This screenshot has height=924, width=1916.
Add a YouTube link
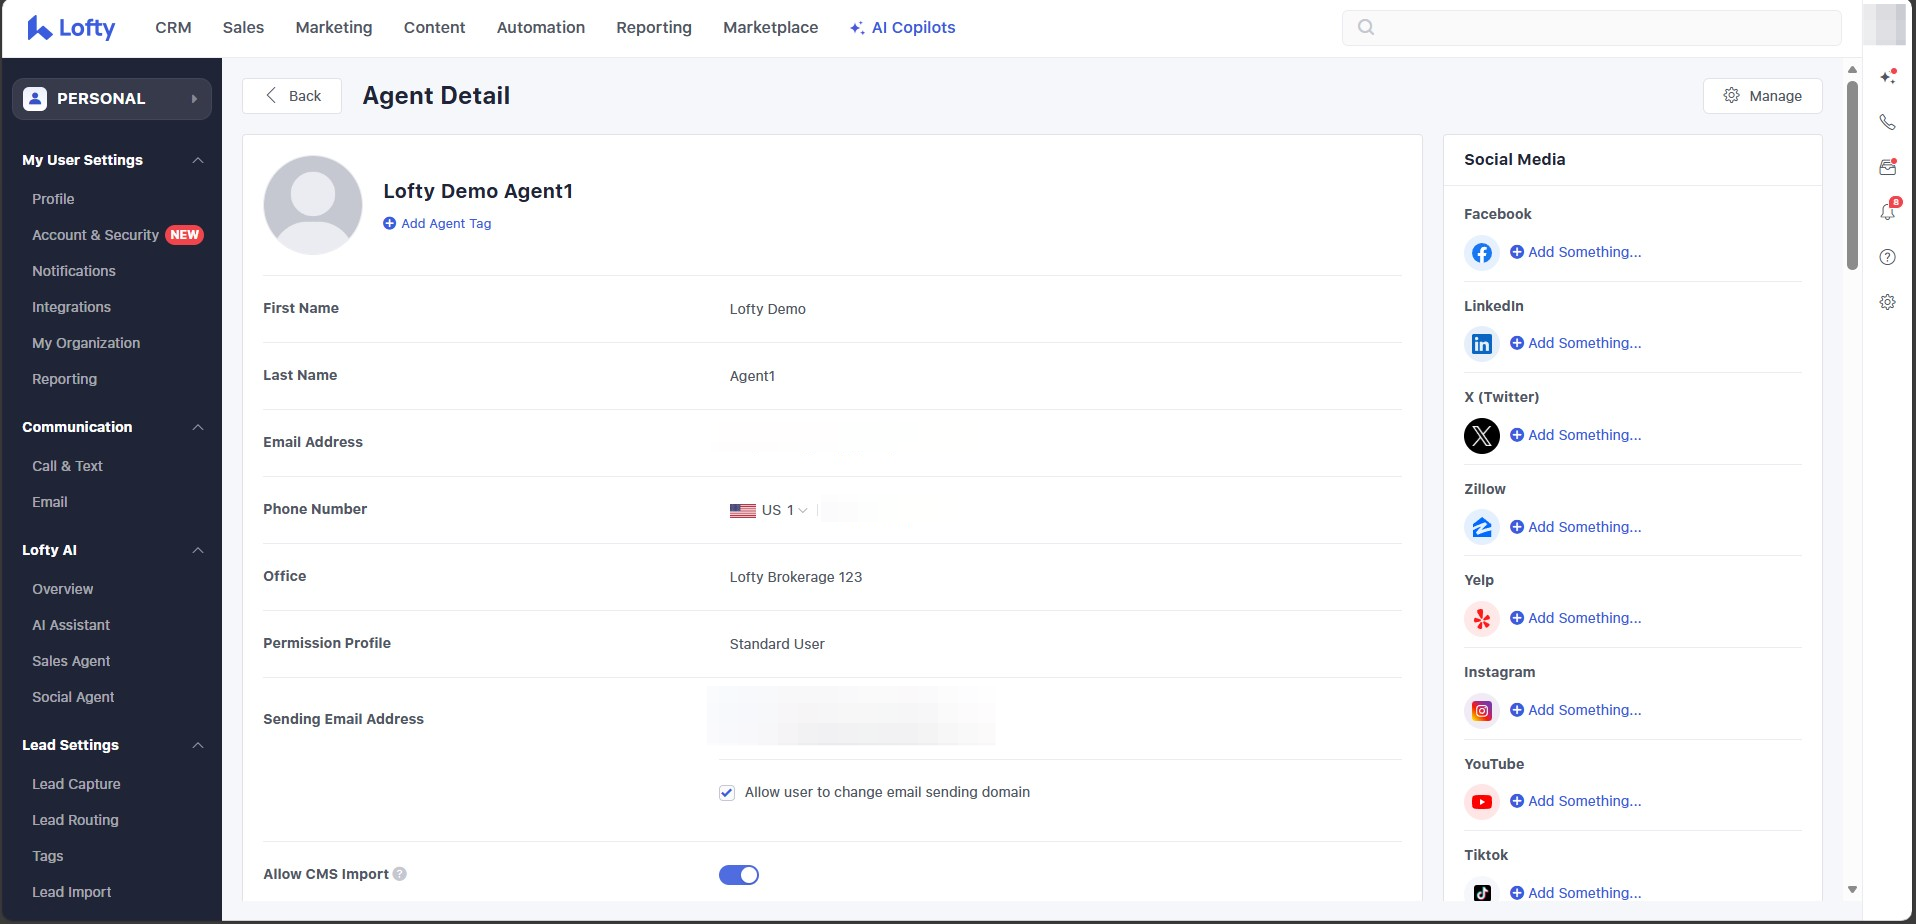pos(1576,801)
